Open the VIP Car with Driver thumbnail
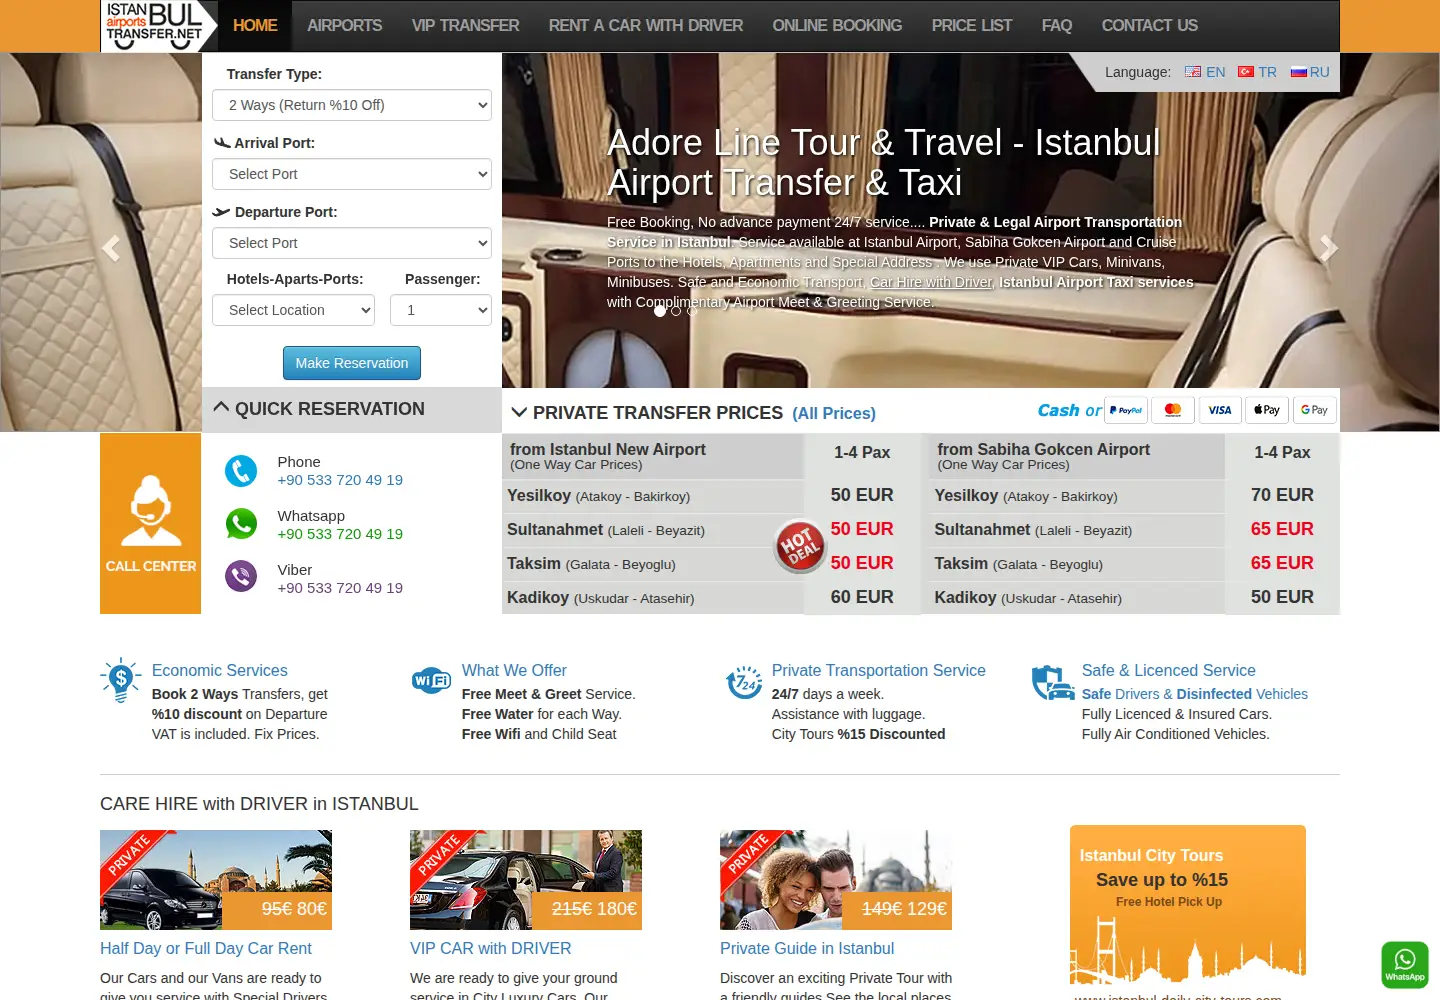 click(x=526, y=880)
